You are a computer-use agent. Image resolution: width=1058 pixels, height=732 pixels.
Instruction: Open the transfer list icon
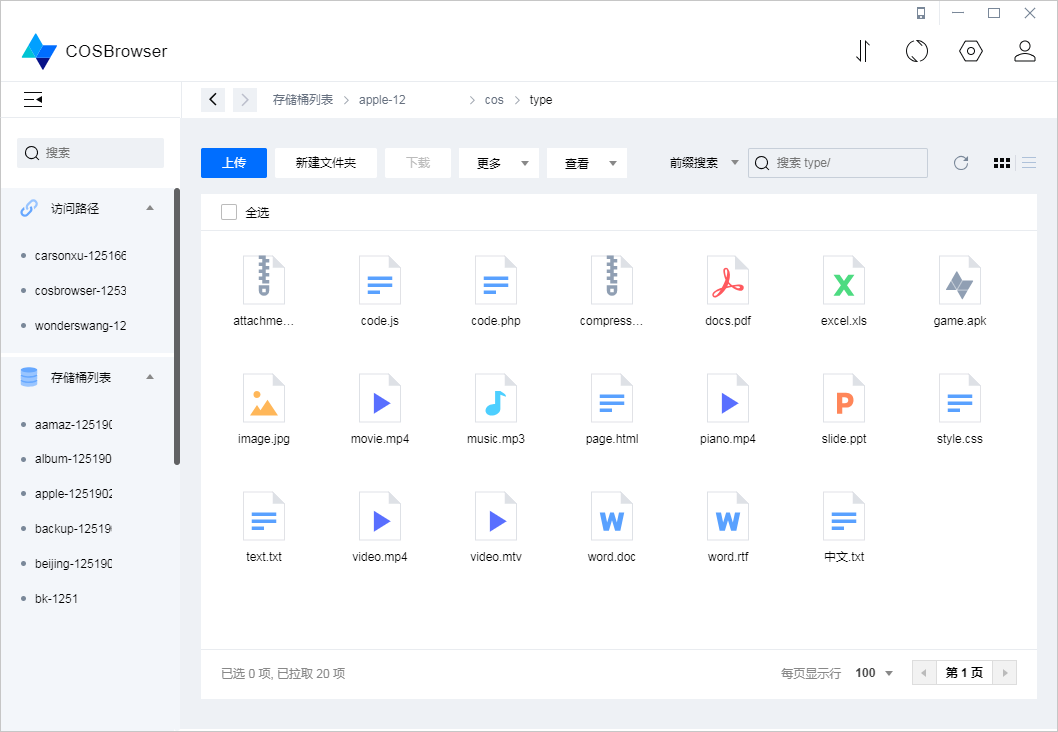(x=862, y=51)
